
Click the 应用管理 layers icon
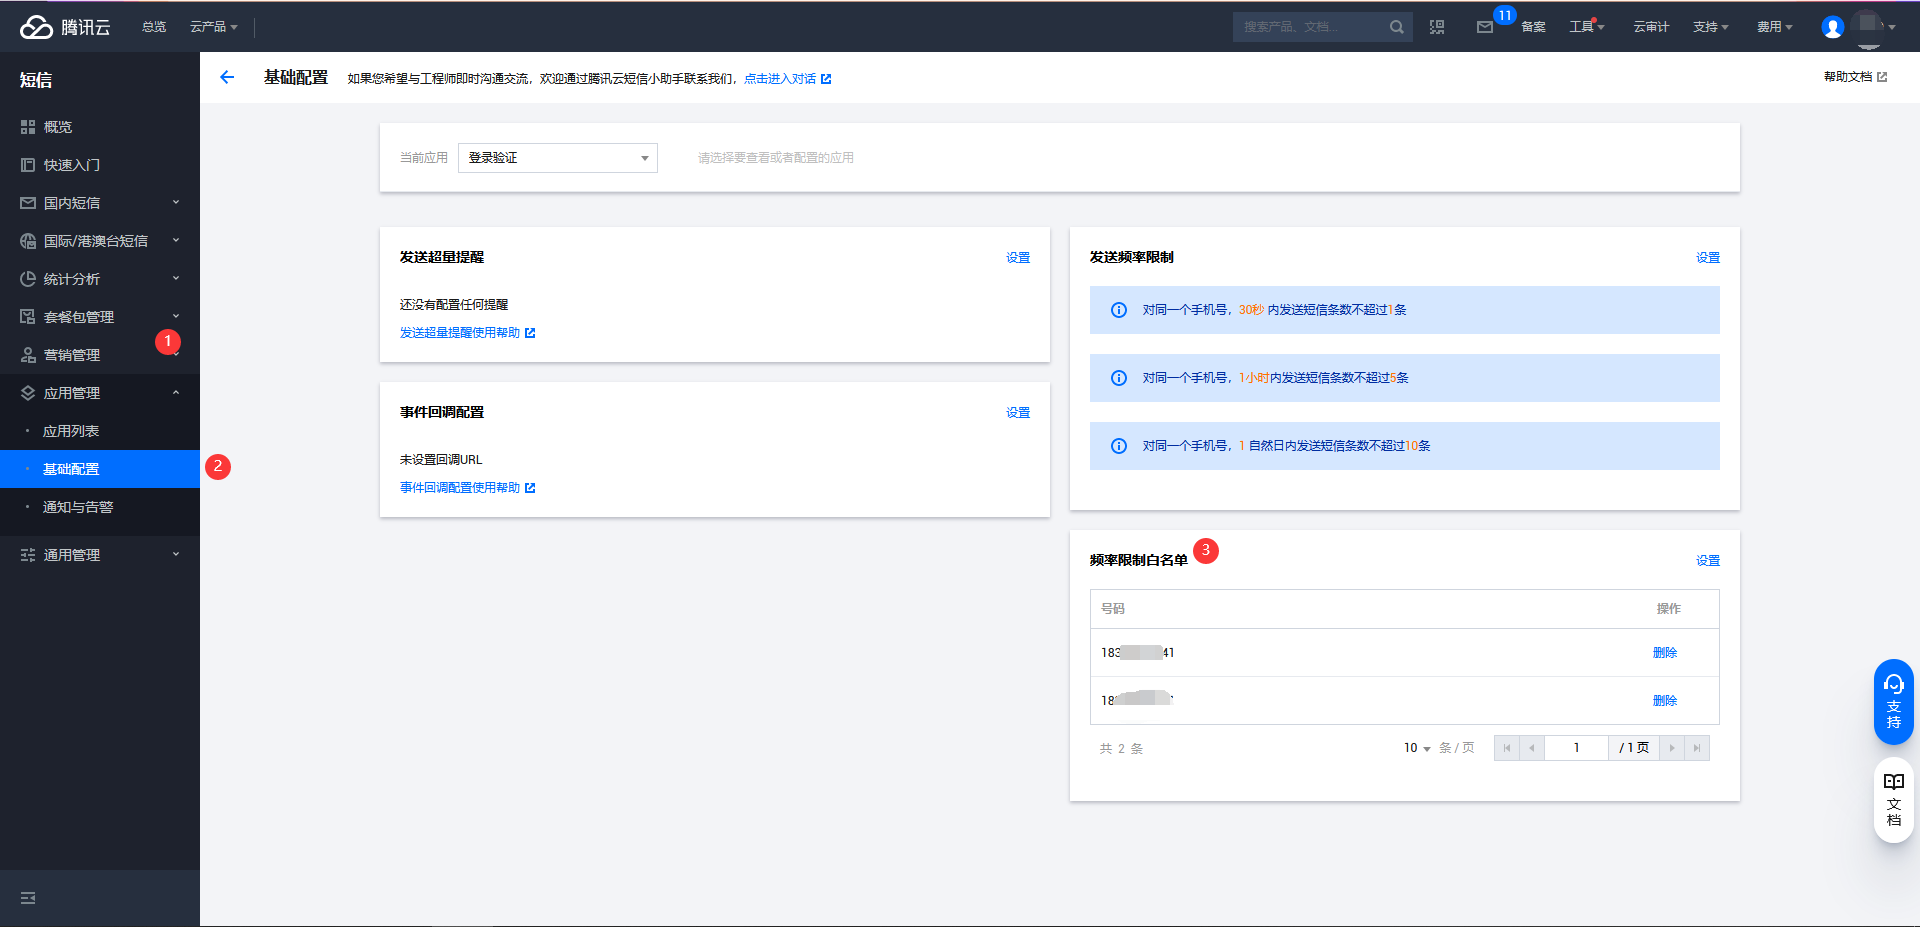tap(28, 393)
